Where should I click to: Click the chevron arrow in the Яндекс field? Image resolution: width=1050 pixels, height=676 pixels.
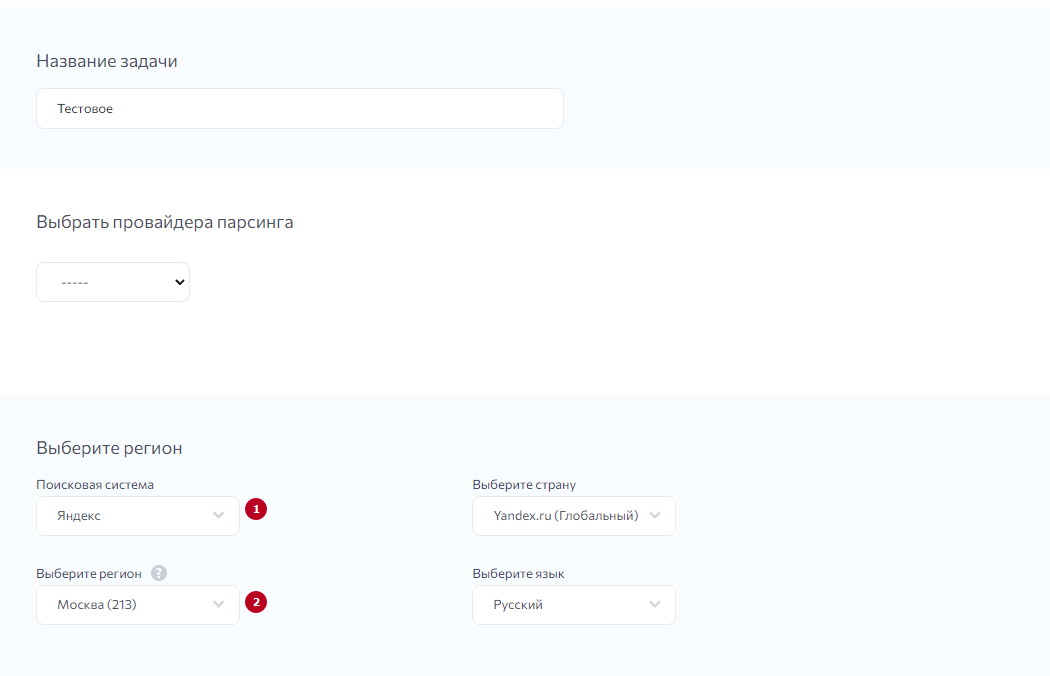pos(219,516)
